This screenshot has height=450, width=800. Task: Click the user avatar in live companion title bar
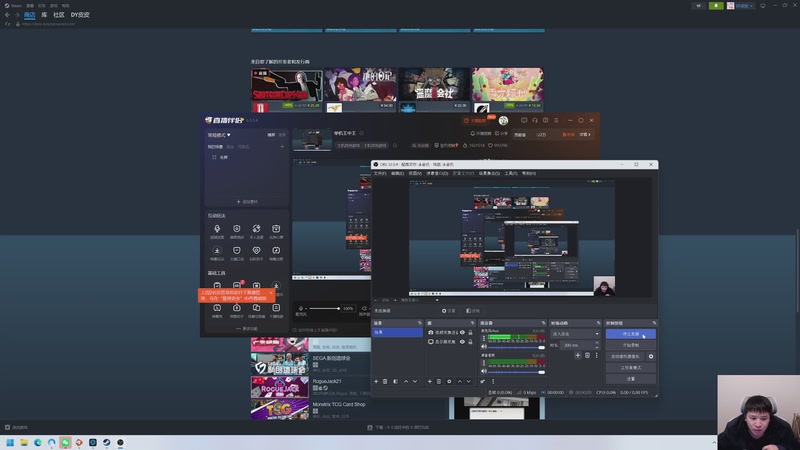point(503,120)
